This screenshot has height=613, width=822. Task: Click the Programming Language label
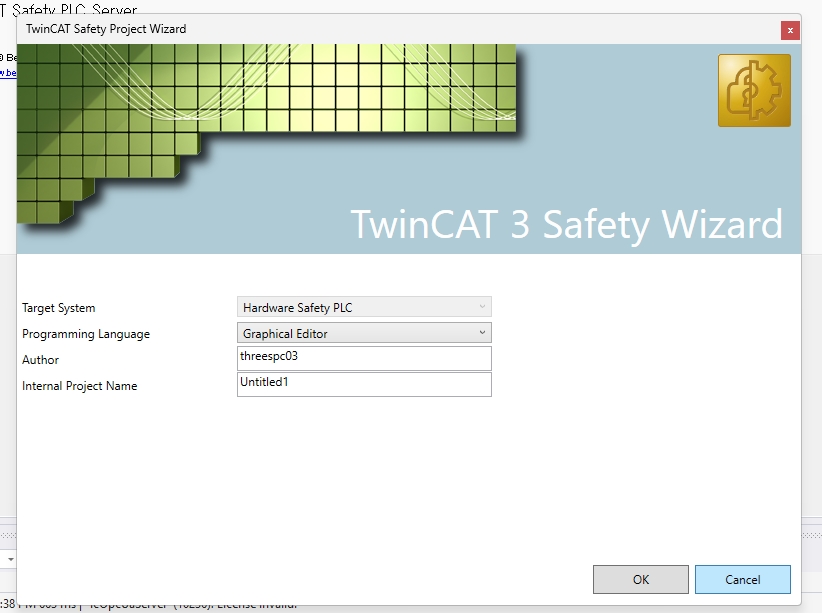click(x=86, y=334)
